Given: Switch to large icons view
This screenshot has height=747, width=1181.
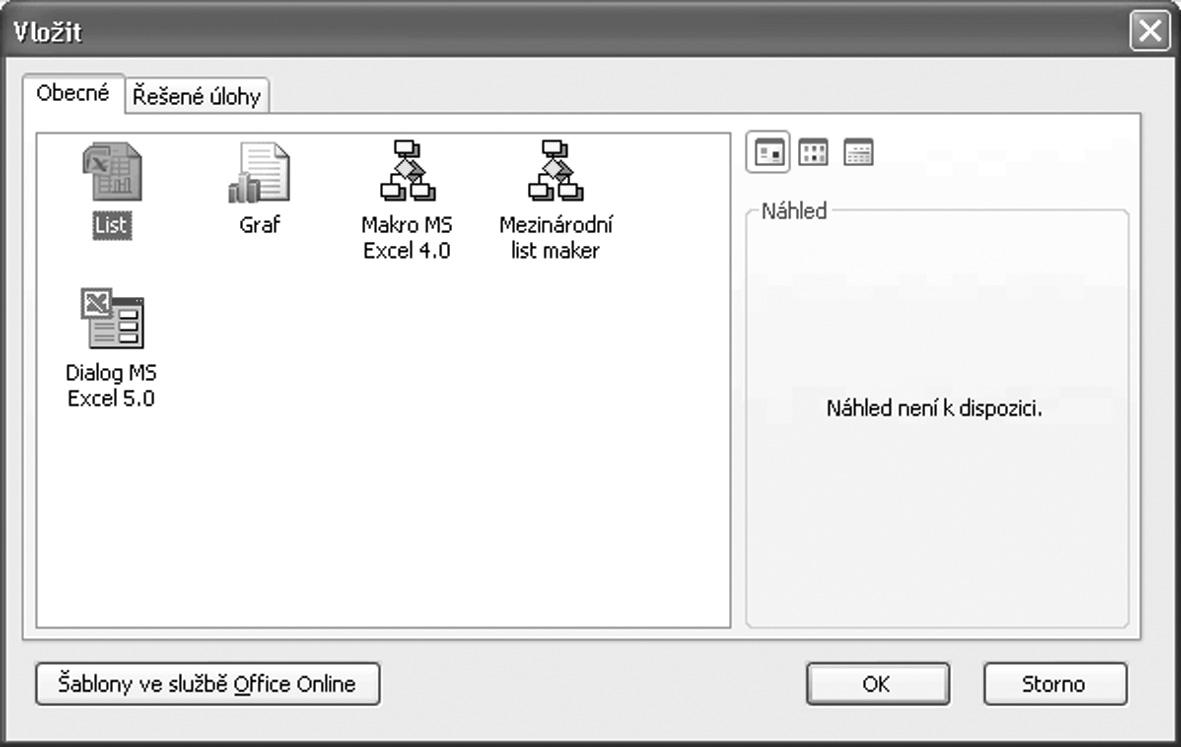Looking at the screenshot, I should tap(768, 152).
